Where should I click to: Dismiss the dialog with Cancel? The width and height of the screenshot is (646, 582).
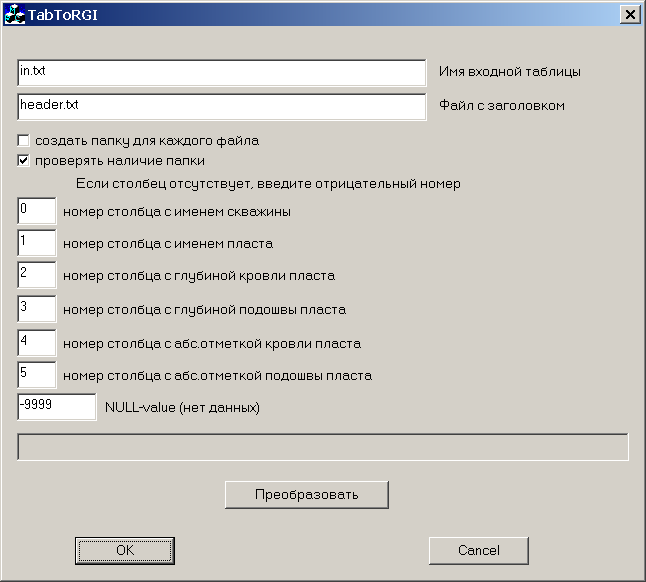point(478,550)
